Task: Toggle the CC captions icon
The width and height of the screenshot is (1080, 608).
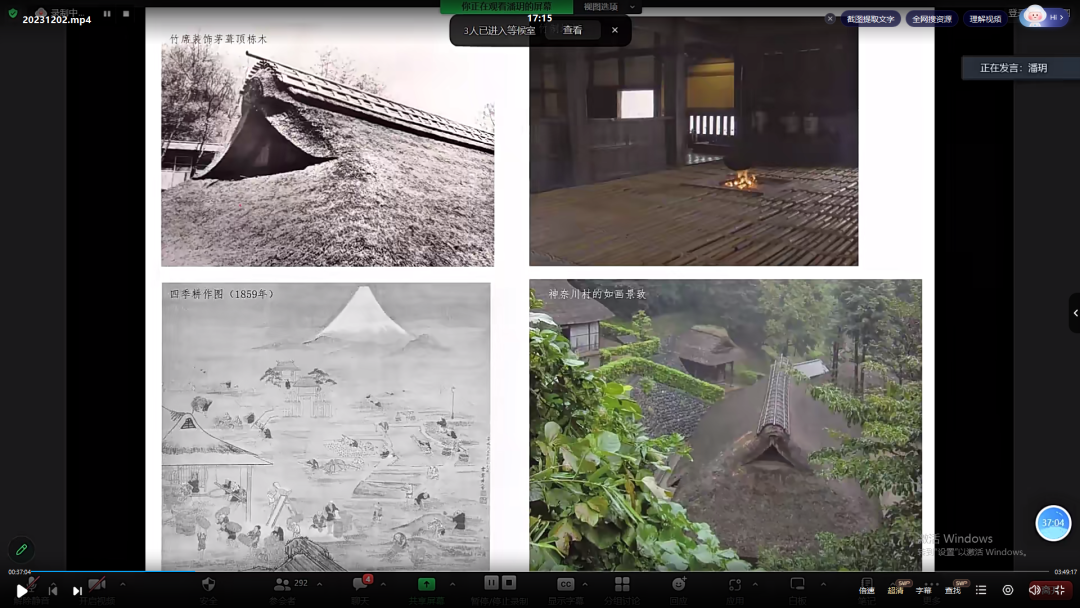Action: 565,584
